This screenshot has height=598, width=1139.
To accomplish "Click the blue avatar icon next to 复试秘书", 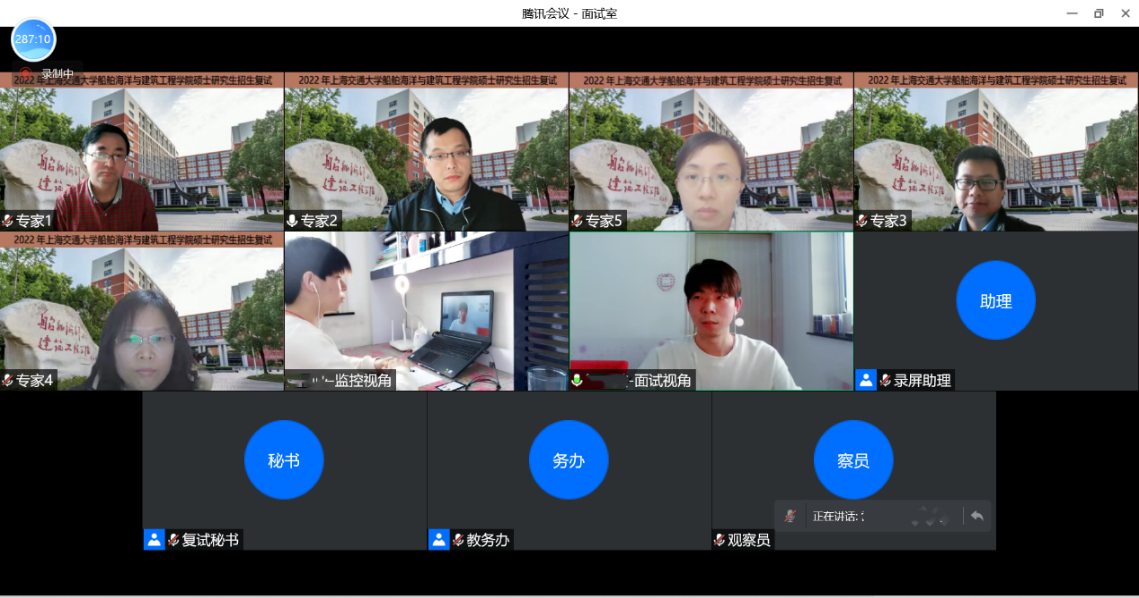I will [152, 539].
